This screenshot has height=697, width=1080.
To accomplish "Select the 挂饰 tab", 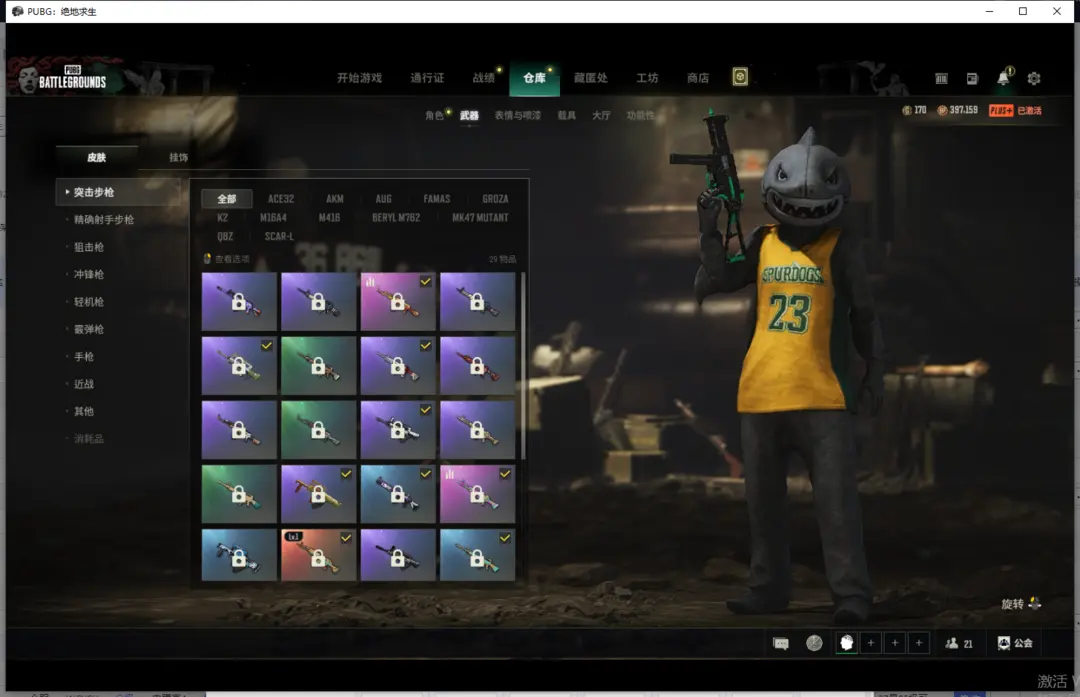I will (x=178, y=157).
